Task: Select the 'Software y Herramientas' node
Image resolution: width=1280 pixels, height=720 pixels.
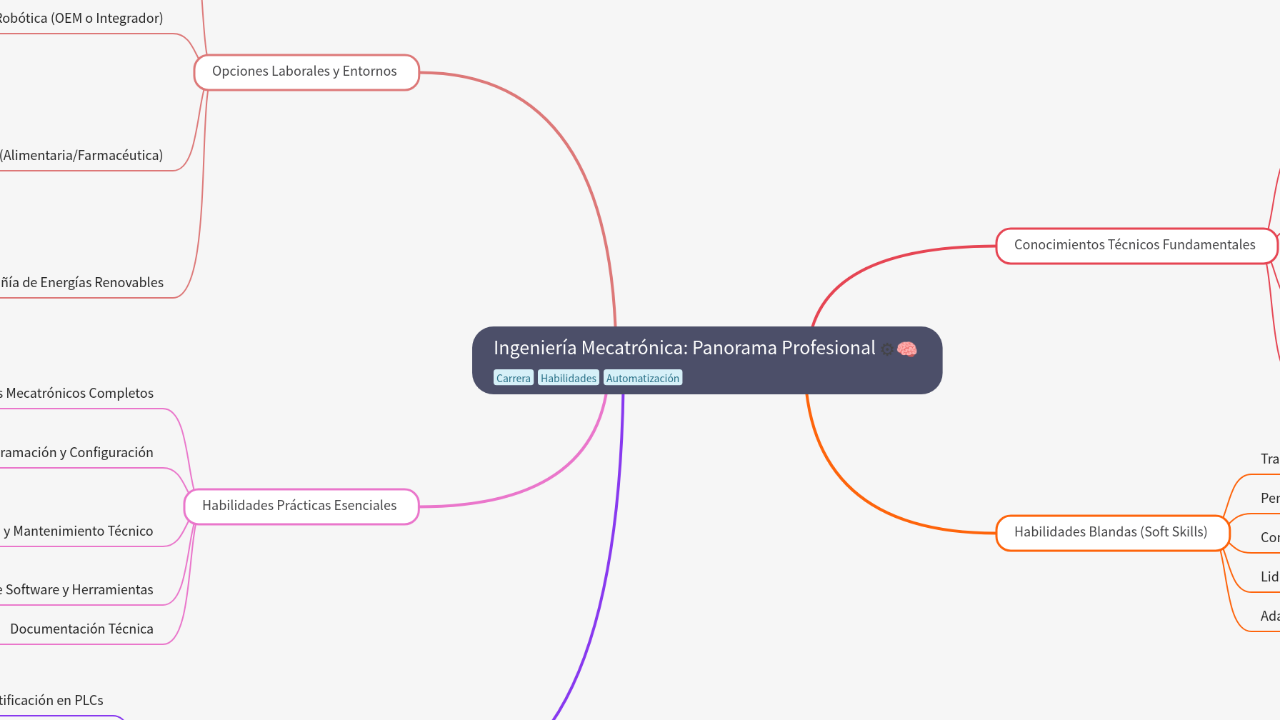Action: click(x=78, y=589)
